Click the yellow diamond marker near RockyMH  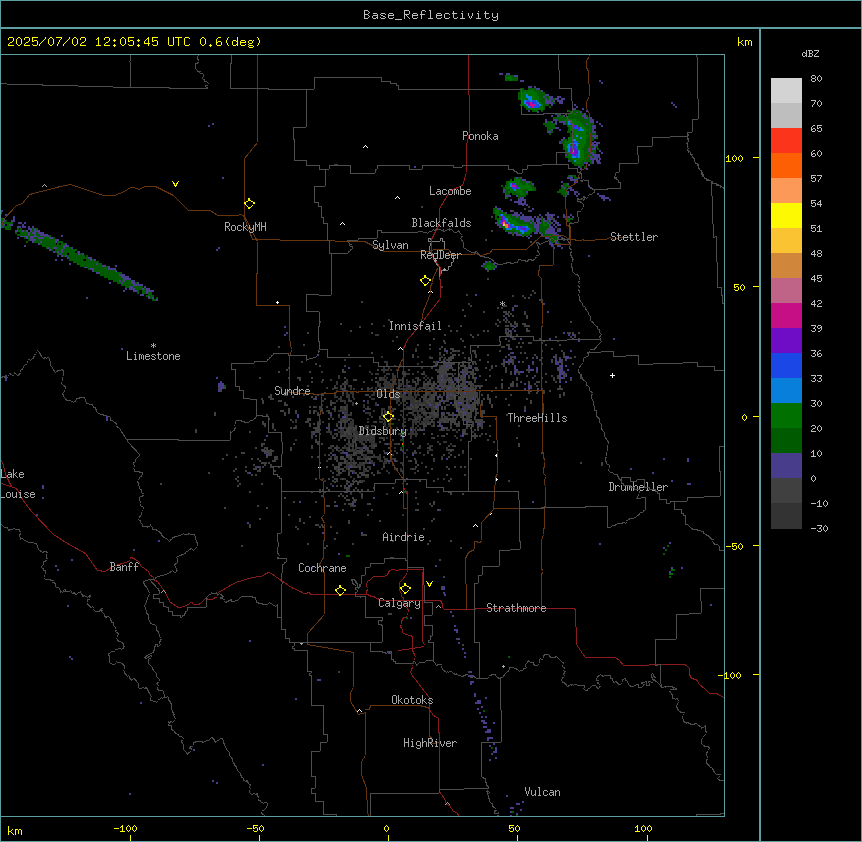coord(249,203)
